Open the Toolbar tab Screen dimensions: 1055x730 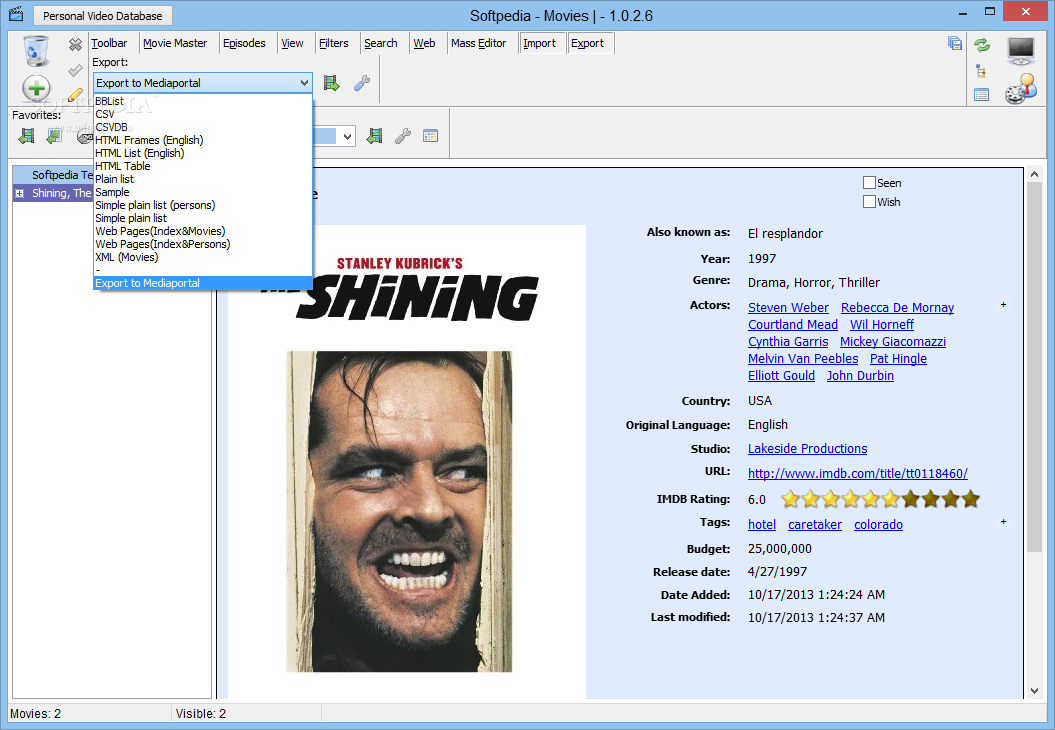(x=109, y=43)
